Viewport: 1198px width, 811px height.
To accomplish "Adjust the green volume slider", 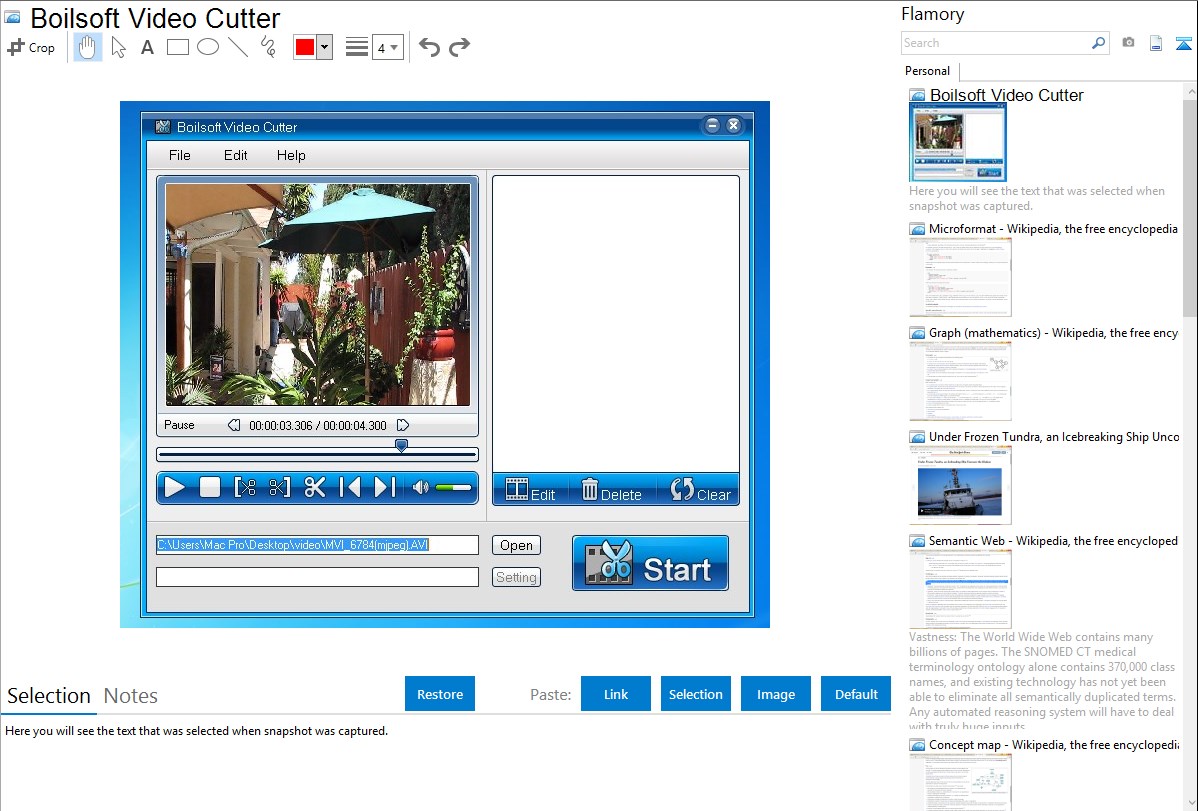I will point(453,488).
